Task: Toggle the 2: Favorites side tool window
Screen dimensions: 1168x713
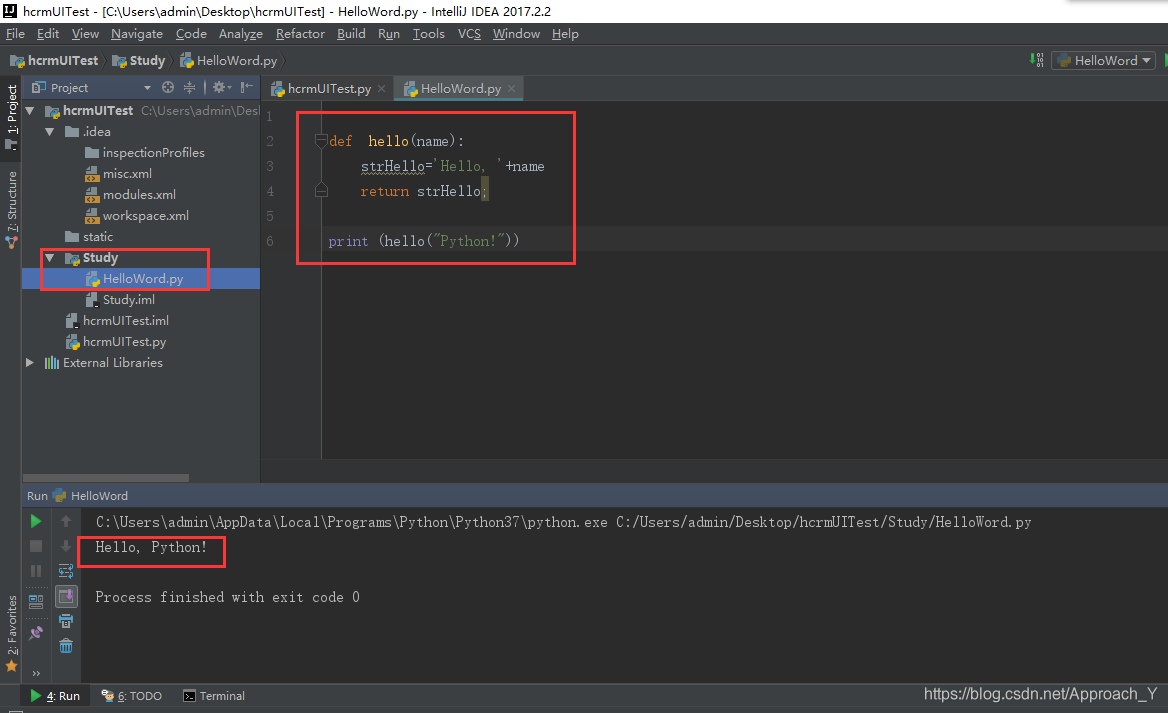Action: click(x=11, y=633)
